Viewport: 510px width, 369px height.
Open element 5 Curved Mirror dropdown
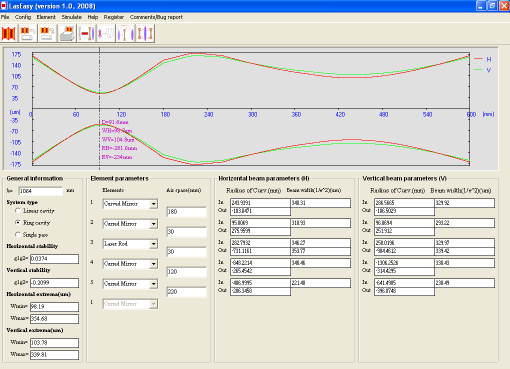pyautogui.click(x=153, y=284)
